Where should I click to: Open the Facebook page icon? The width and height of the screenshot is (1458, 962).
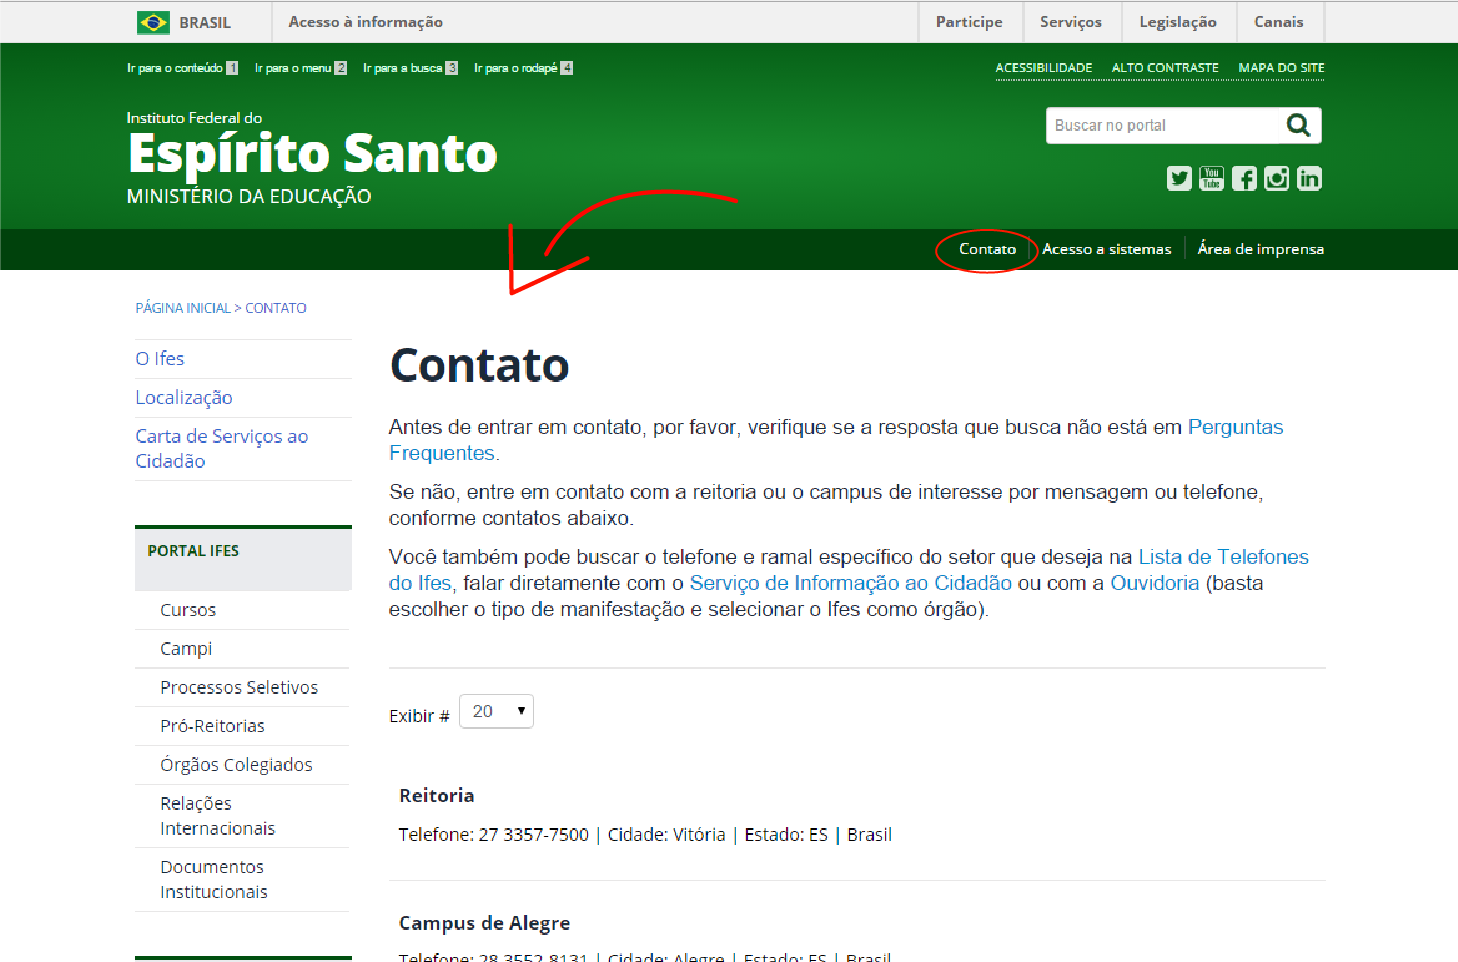1244,178
